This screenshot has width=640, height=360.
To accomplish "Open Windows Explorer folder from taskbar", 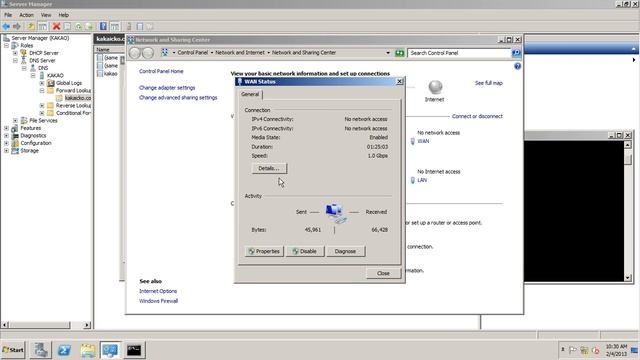I will (x=87, y=350).
